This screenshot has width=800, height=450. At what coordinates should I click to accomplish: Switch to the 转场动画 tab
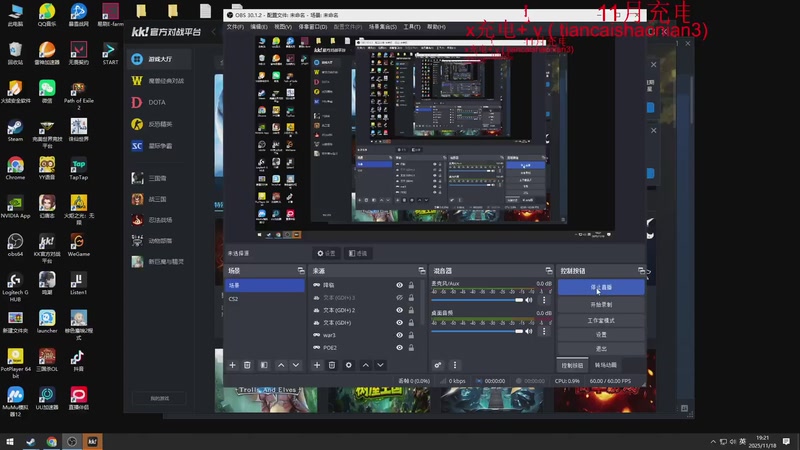tap(606, 365)
